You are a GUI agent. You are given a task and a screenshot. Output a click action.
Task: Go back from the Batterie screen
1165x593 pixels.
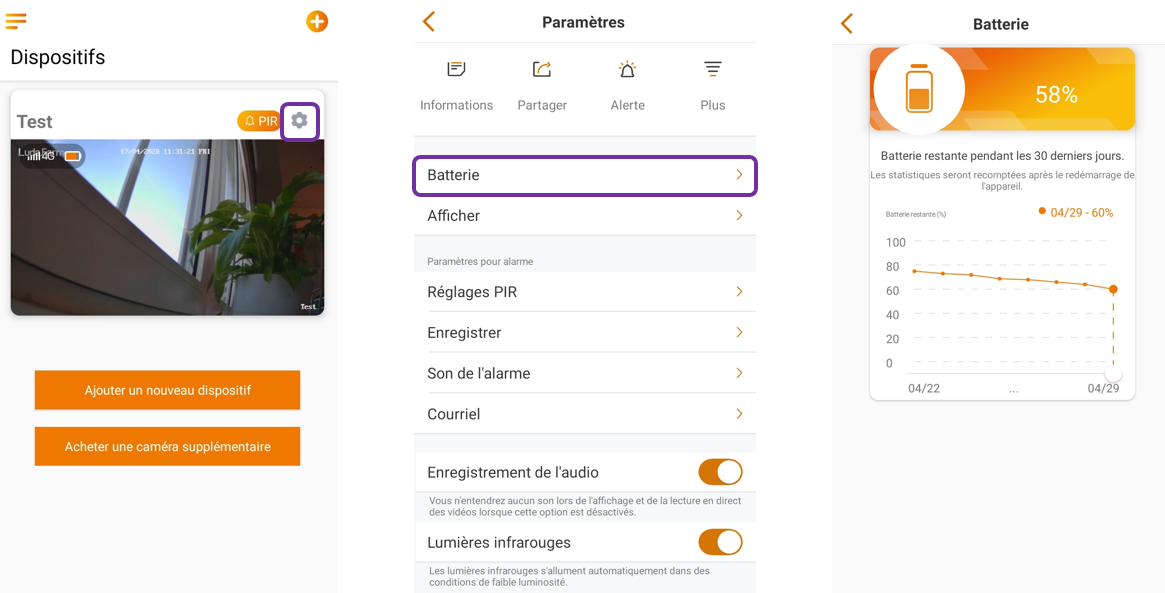[847, 24]
